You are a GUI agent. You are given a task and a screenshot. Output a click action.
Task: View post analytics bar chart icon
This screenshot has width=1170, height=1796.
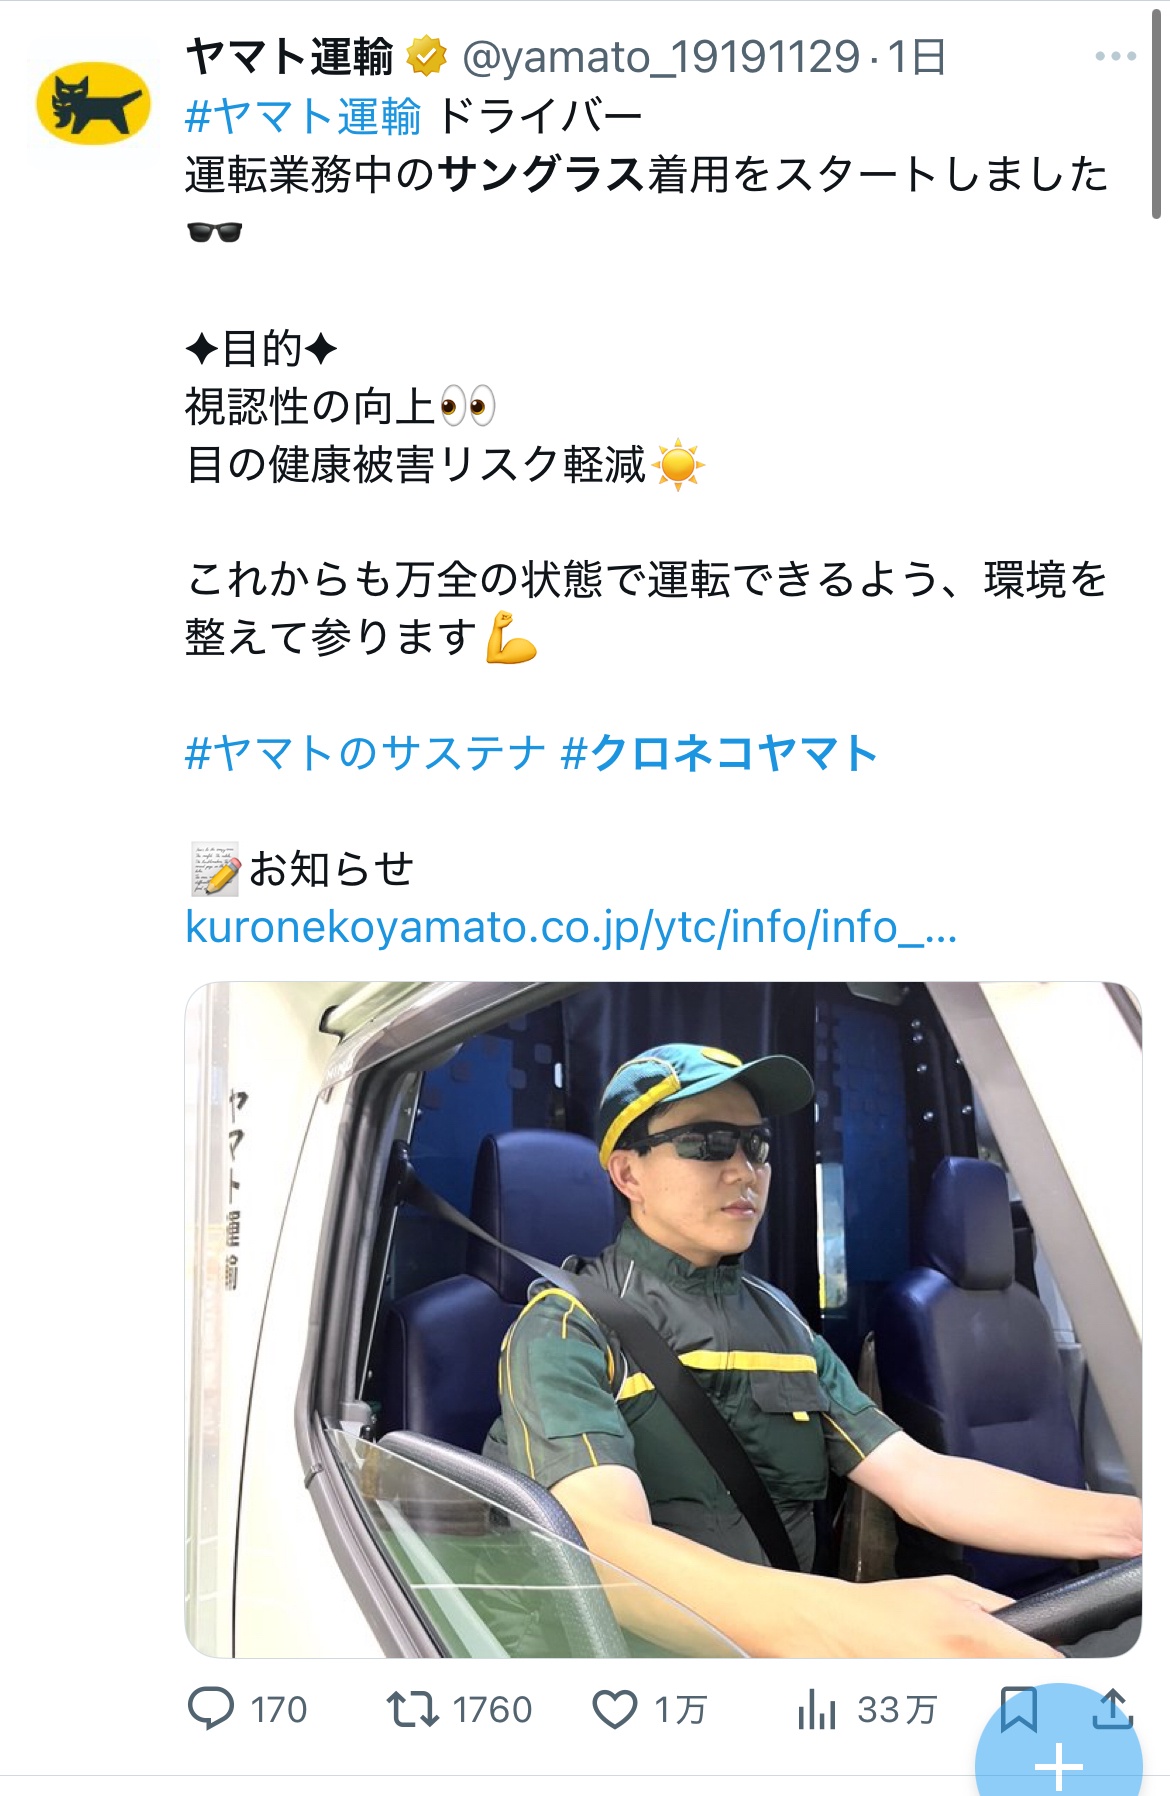pos(817,1709)
